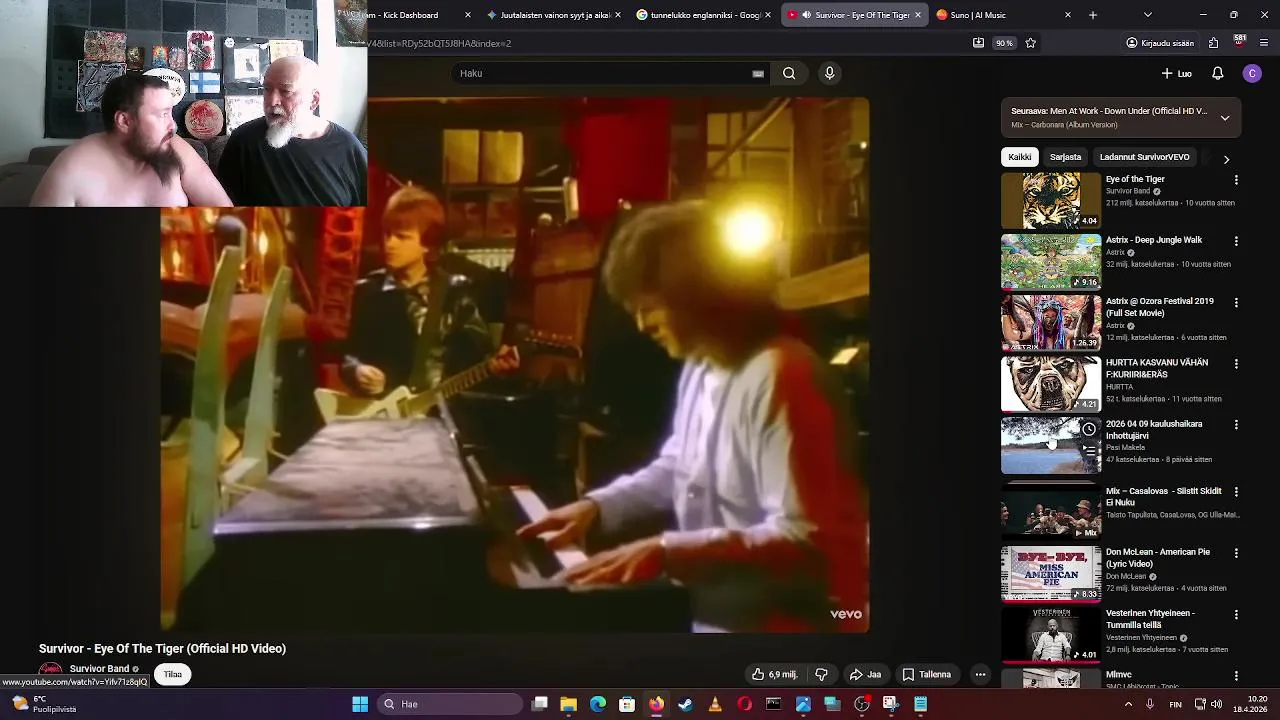This screenshot has height=720, width=1280.
Task: Select the Sarjasta filter chip
Action: [1065, 157]
